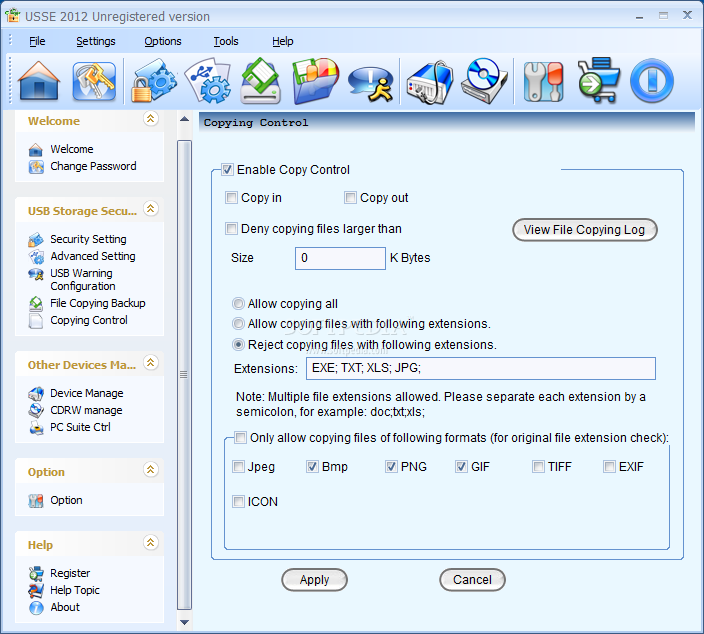The height and width of the screenshot is (634, 704).
Task: Uncheck Enable Copy Control
Action: pos(227,170)
